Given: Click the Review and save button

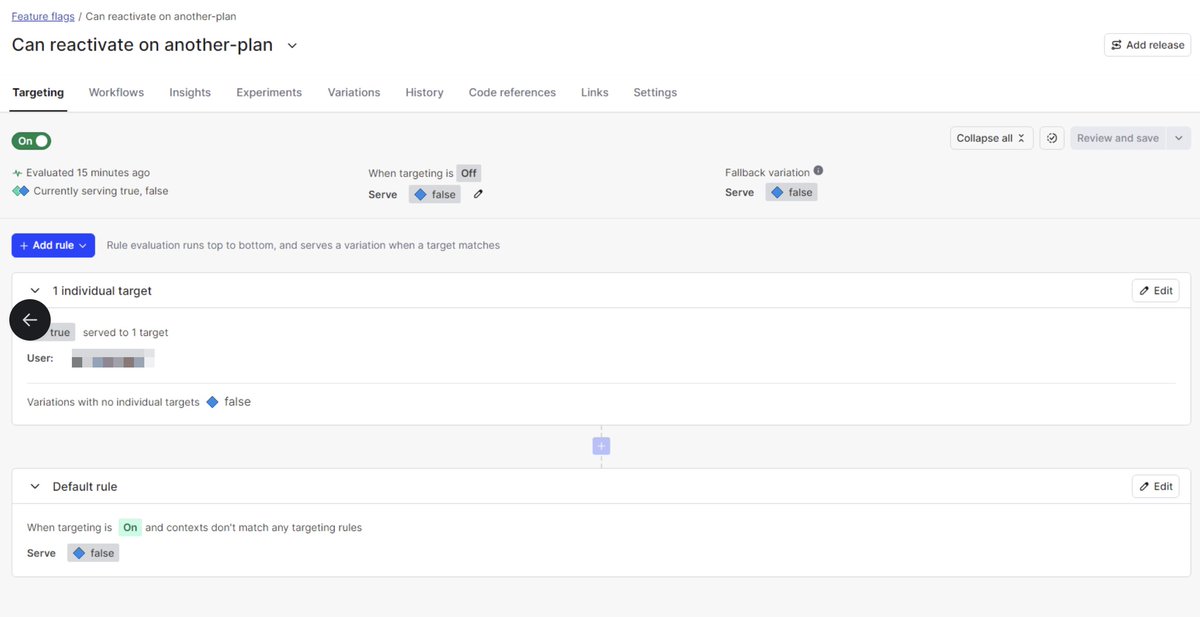Looking at the screenshot, I should pos(1118,138).
